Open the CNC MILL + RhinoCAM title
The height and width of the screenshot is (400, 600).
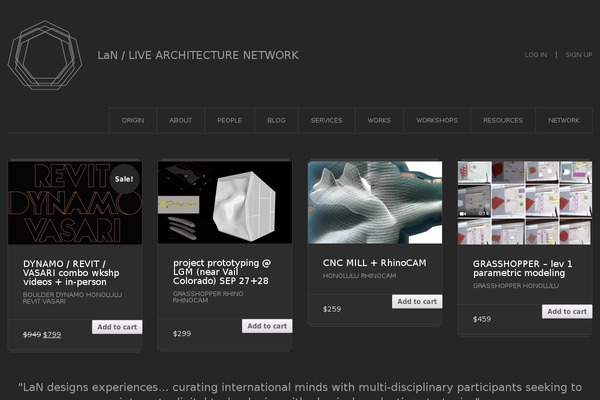point(374,263)
